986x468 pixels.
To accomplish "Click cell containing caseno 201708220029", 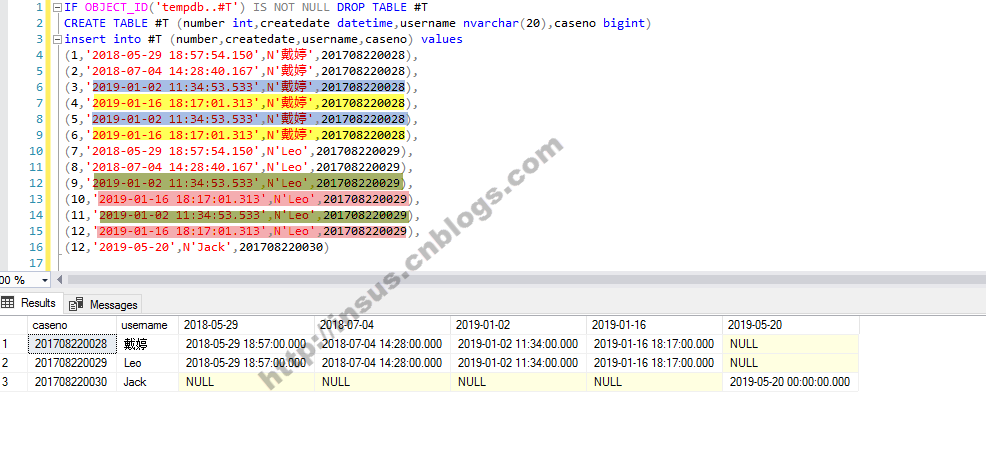I will 68,363.
